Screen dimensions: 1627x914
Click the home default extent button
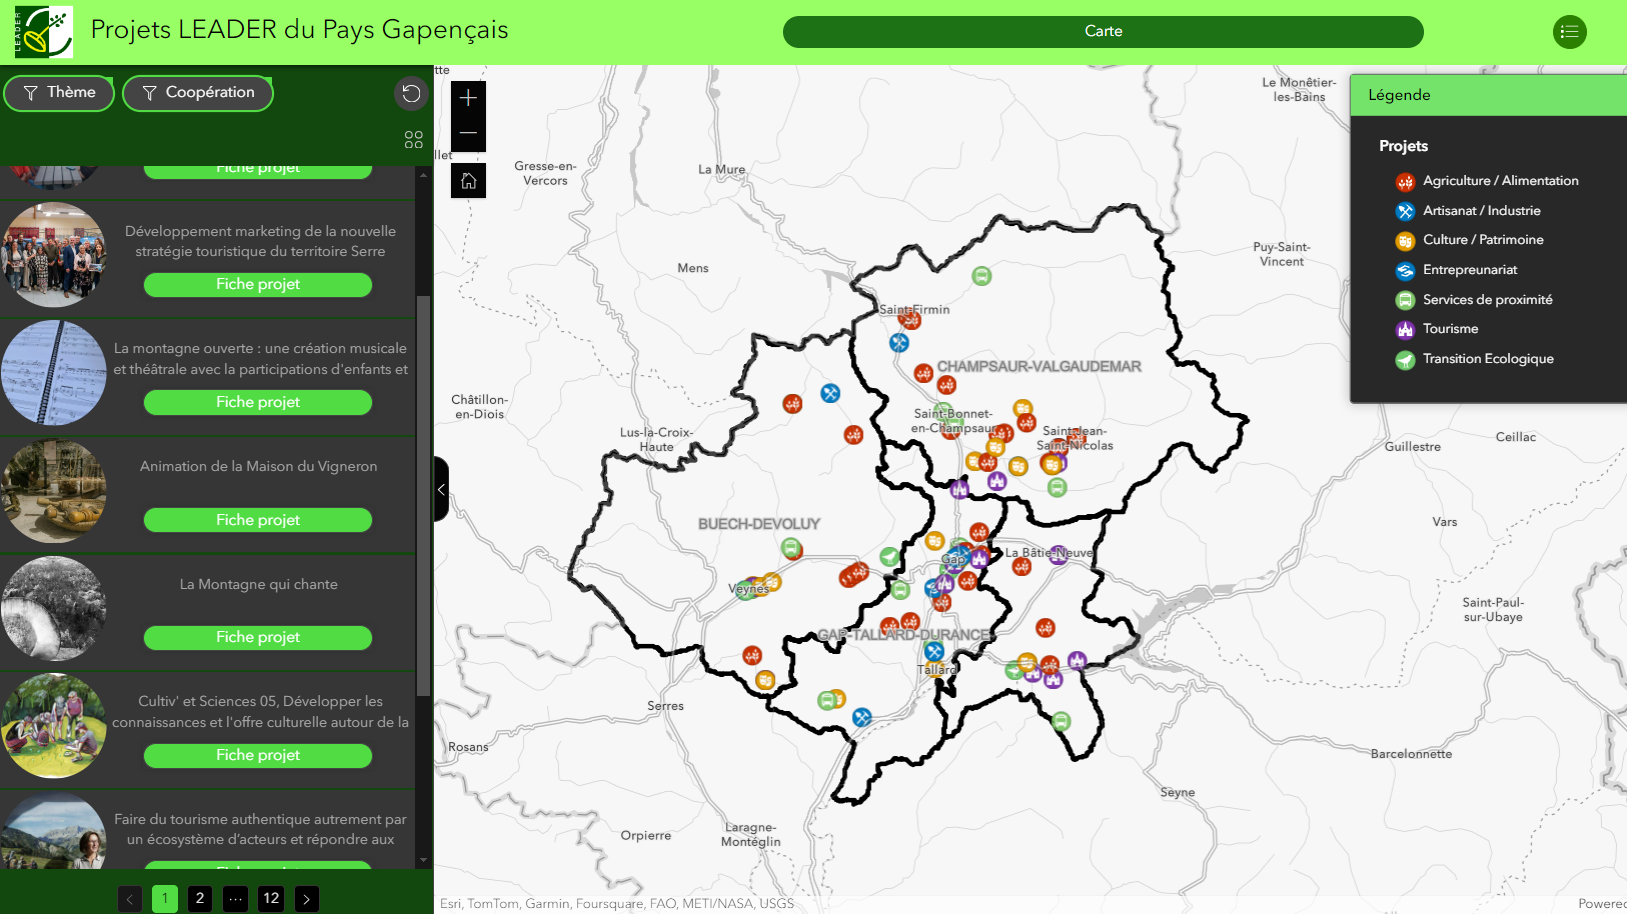468,181
